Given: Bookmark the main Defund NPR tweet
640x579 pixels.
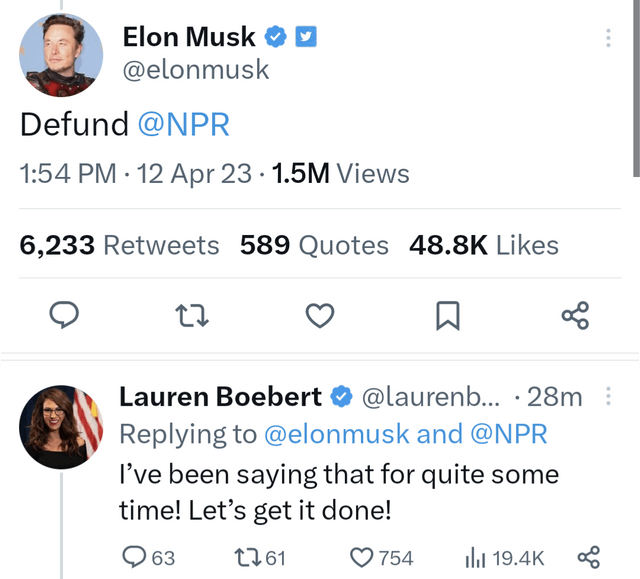Looking at the screenshot, I should 448,317.
